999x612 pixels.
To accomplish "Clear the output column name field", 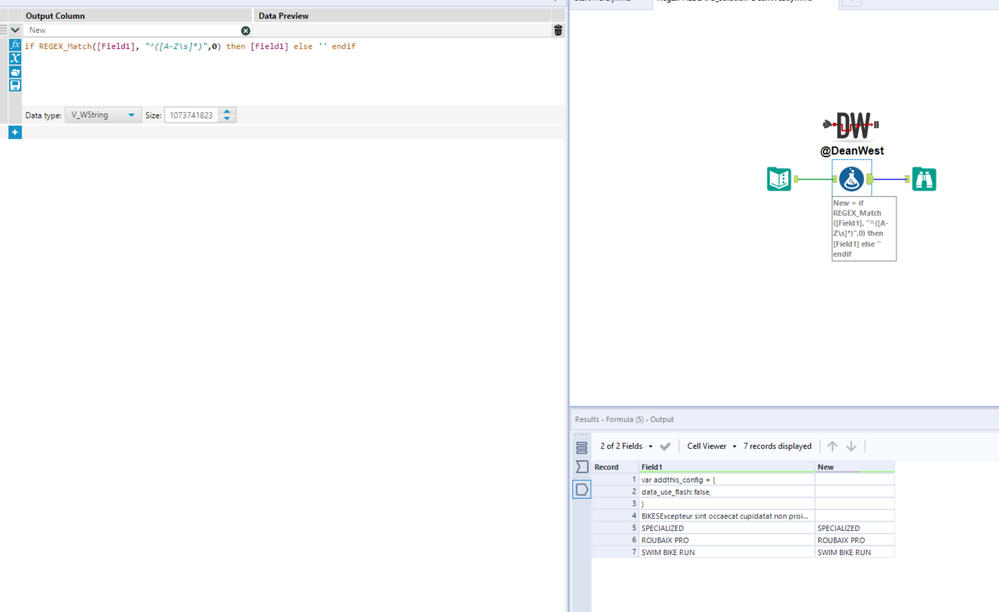I will (x=245, y=31).
